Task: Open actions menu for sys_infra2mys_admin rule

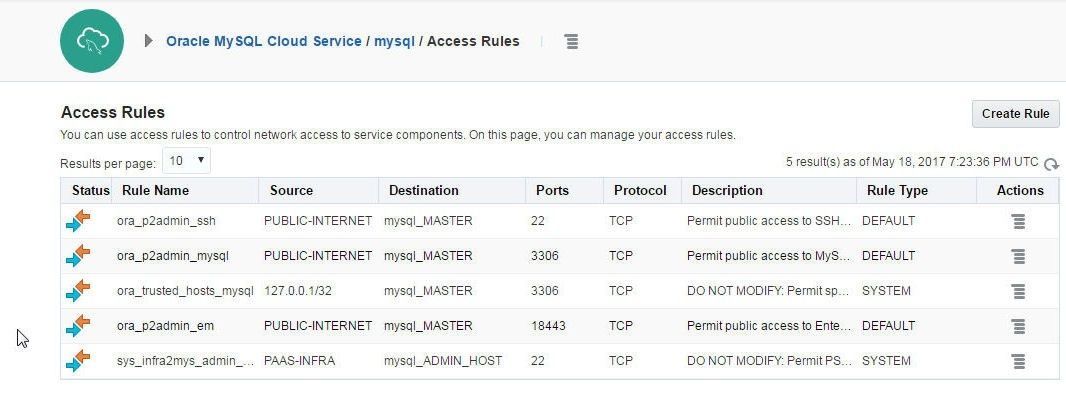Action: pyautogui.click(x=1018, y=361)
